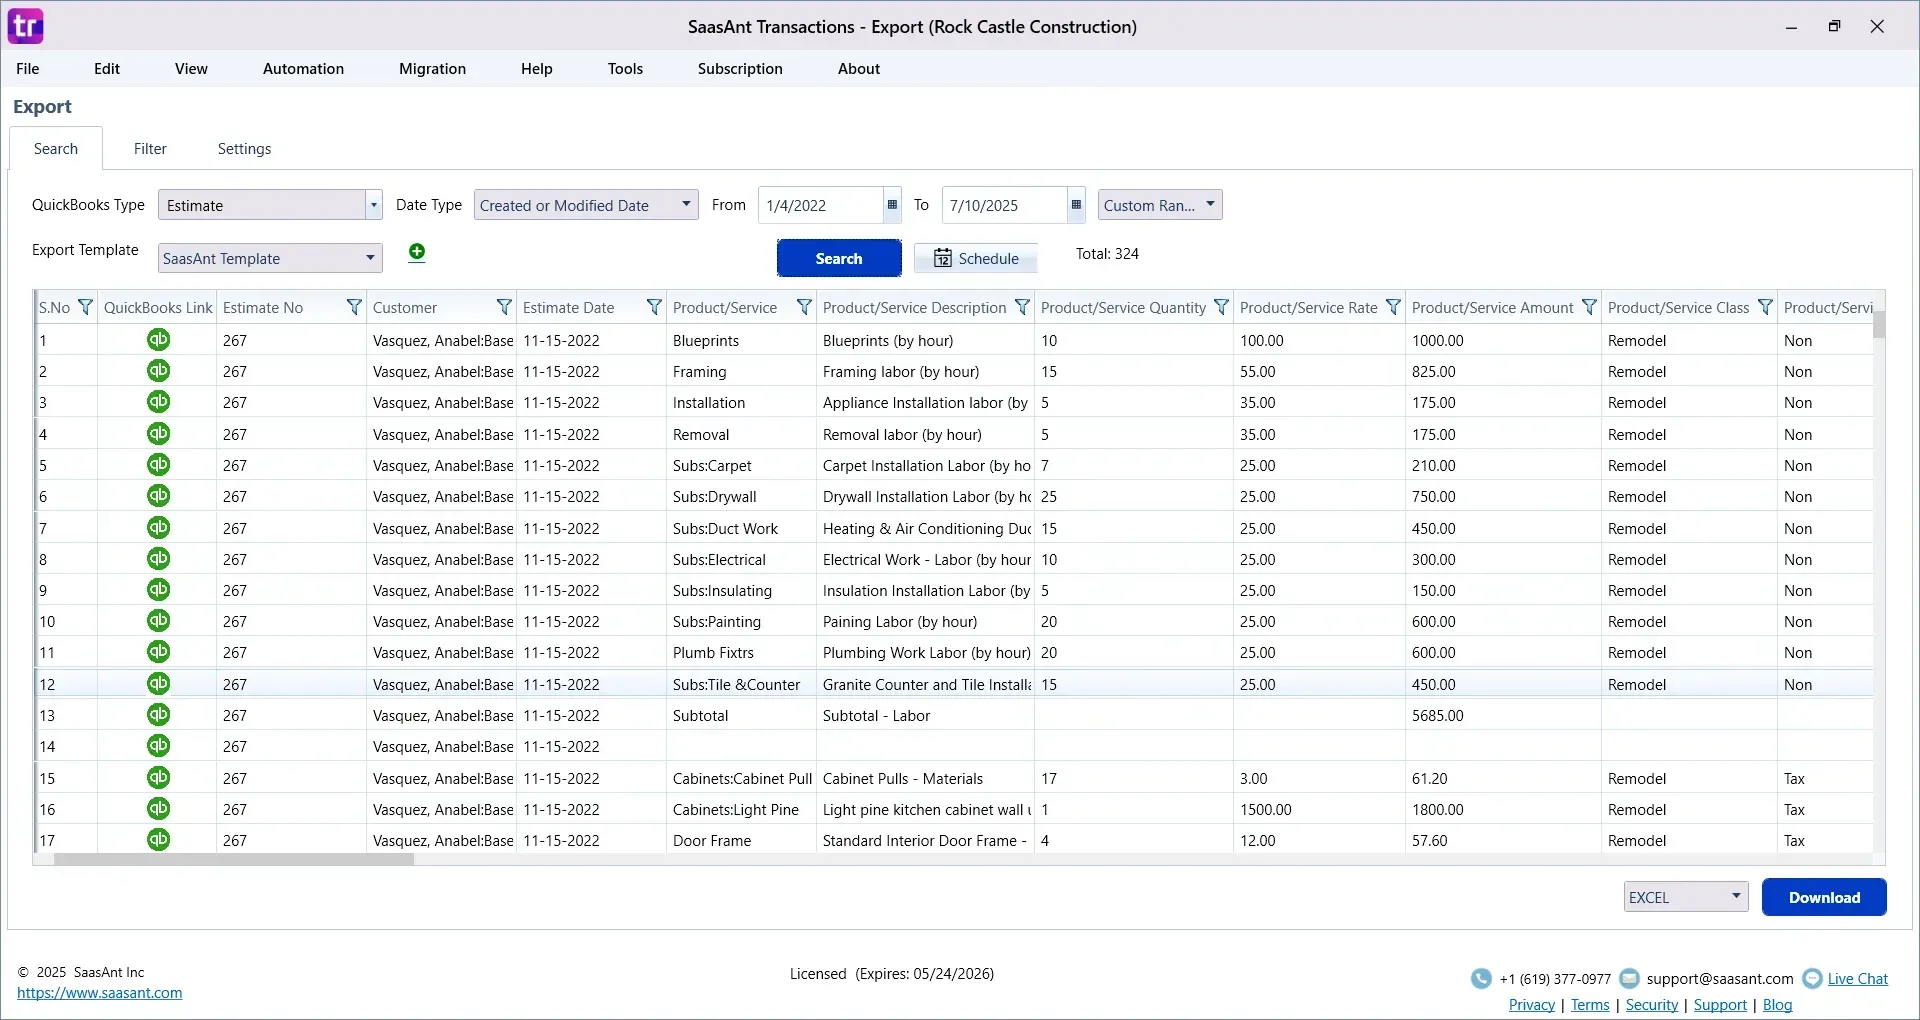Screen dimensions: 1920x1020
Task: Filter the Product/Service Amount column
Action: tap(1589, 307)
